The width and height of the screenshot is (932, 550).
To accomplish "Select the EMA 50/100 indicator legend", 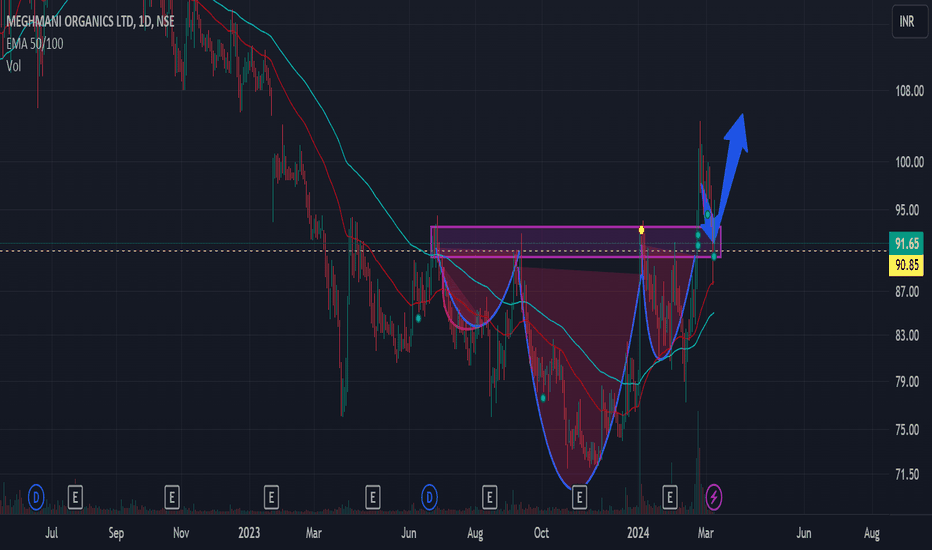I will click(x=34, y=43).
